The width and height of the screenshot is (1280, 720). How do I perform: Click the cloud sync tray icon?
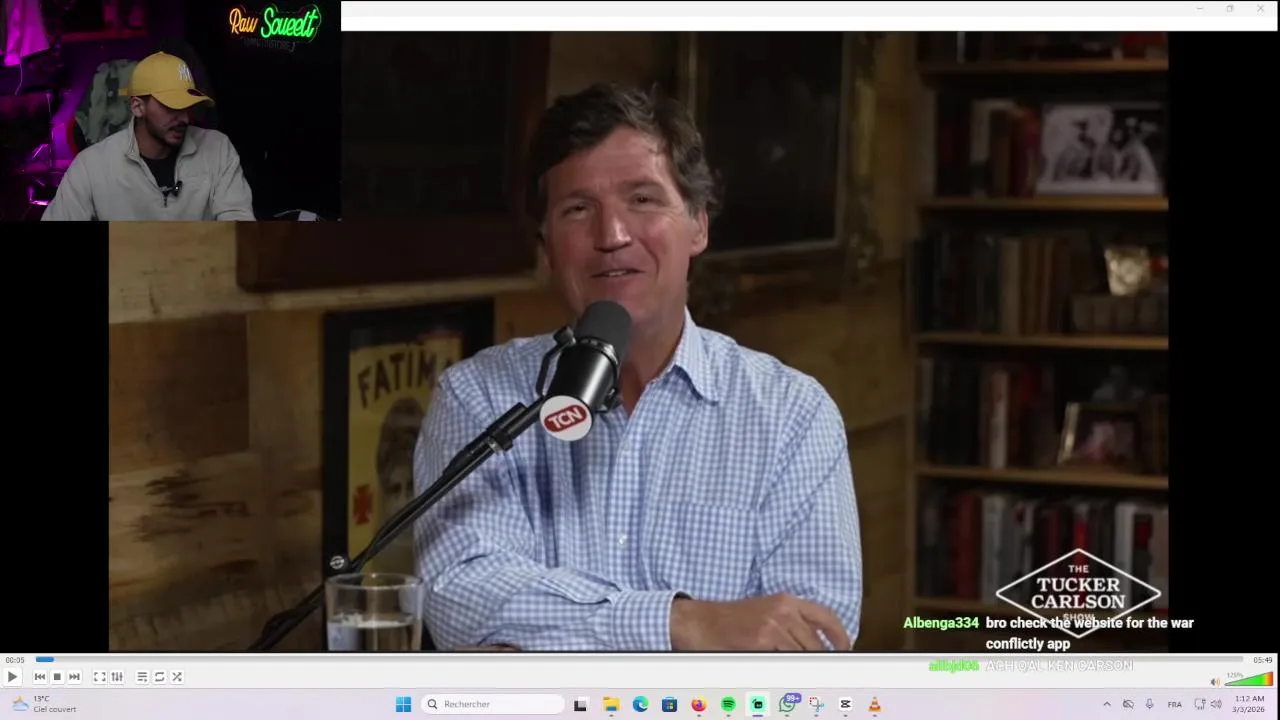click(x=1128, y=704)
